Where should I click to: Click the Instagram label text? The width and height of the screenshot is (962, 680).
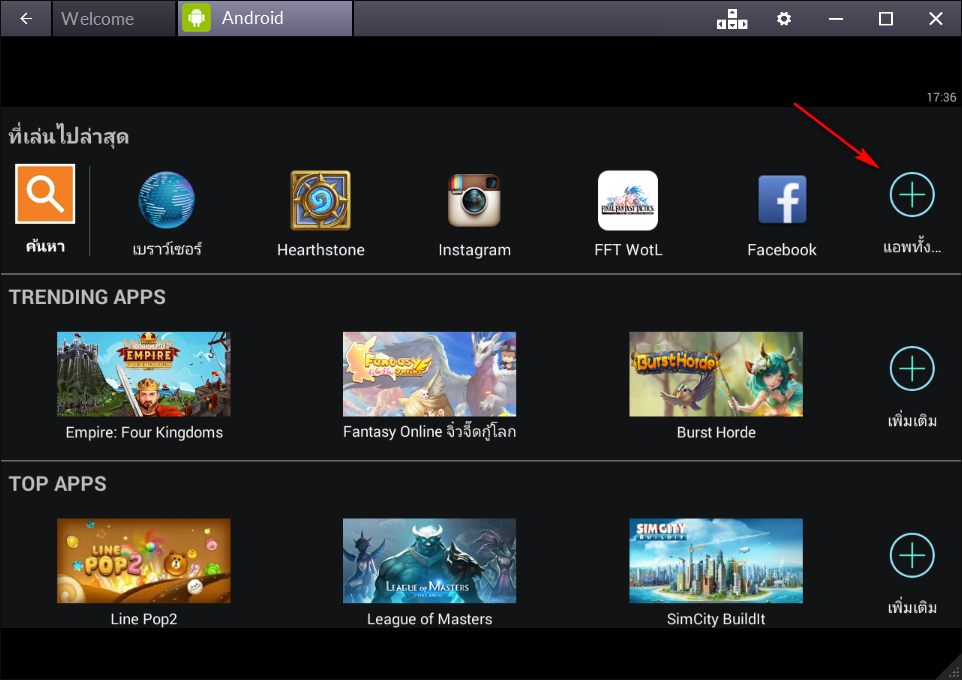(x=474, y=250)
